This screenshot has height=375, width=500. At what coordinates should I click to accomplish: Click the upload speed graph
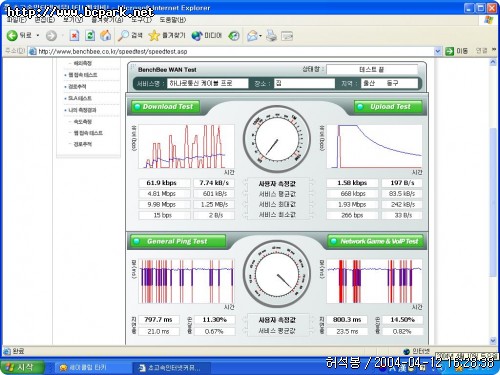(x=374, y=147)
